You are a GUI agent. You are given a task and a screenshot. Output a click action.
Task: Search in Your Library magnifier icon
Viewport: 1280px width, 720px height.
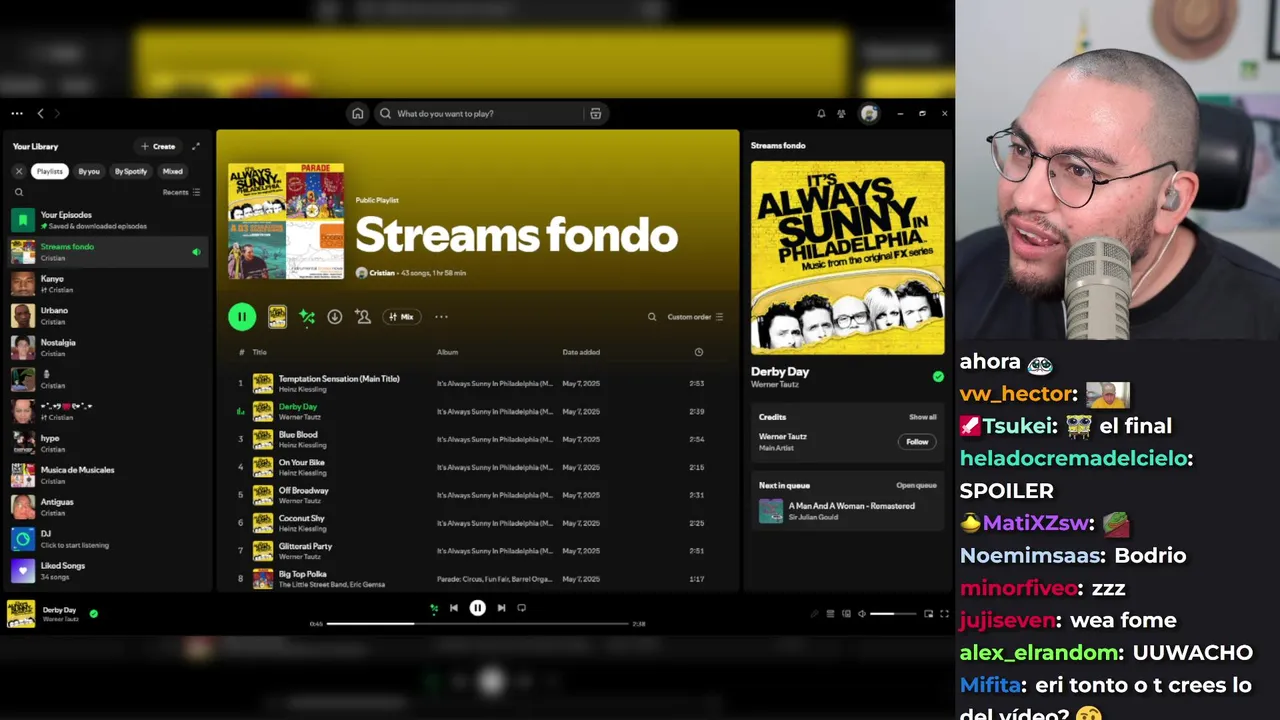pos(18,192)
